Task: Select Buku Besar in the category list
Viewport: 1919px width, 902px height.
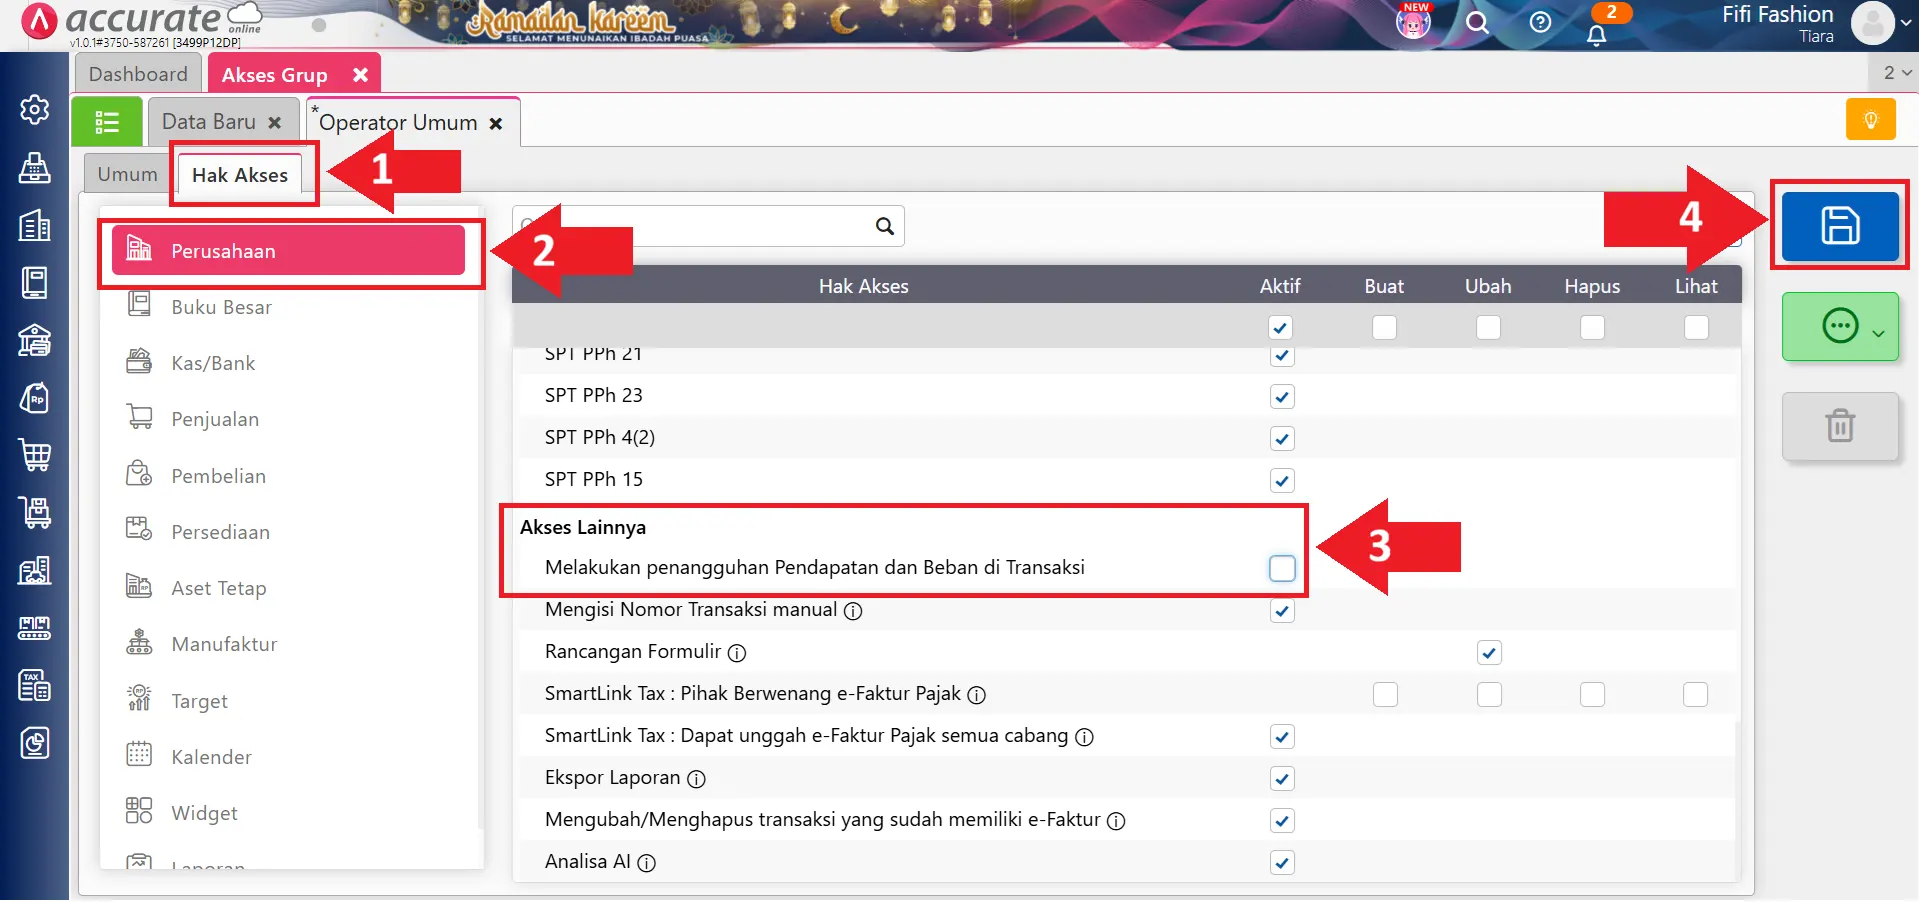Action: pyautogui.click(x=221, y=307)
